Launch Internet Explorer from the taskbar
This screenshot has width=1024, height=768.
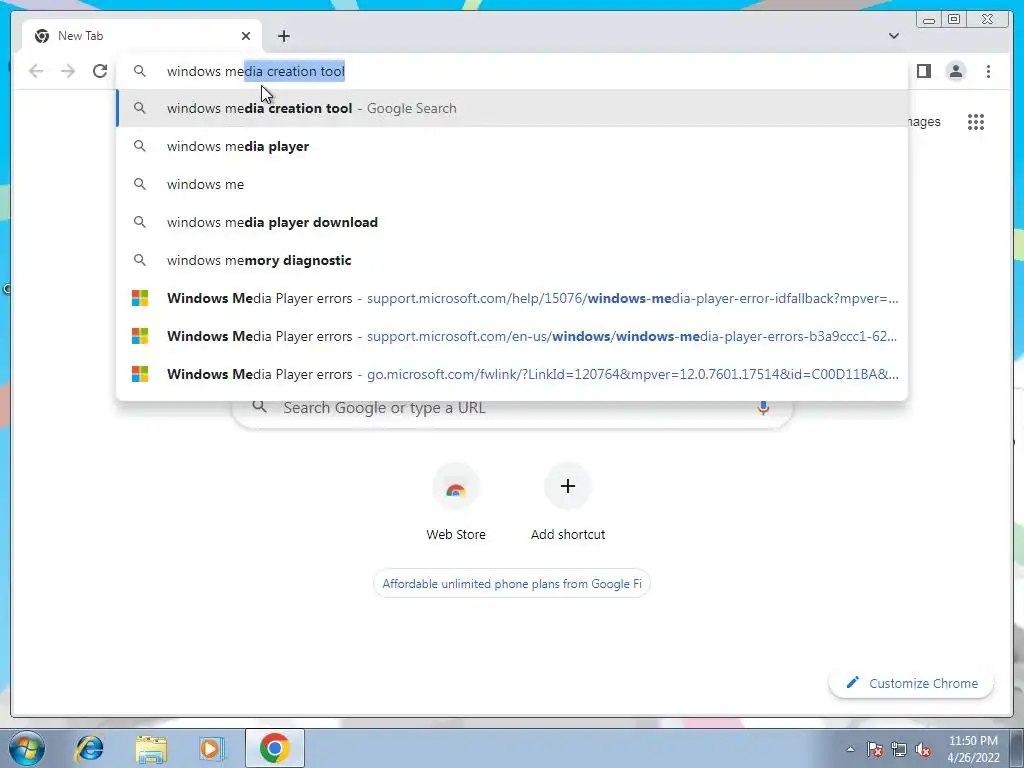point(89,748)
